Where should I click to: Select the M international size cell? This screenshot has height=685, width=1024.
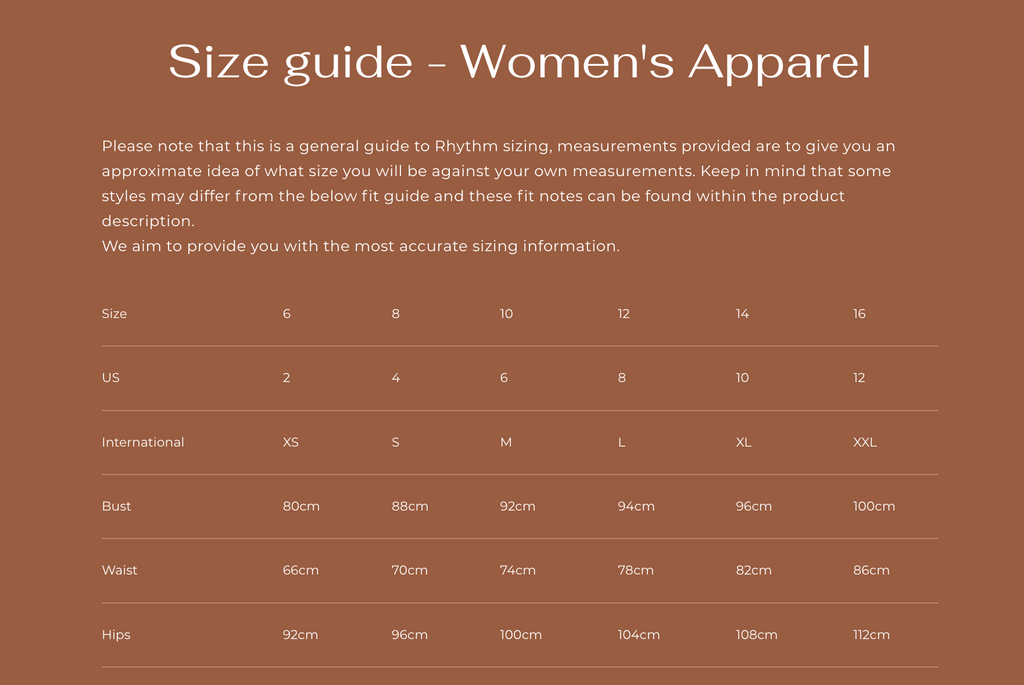click(505, 442)
